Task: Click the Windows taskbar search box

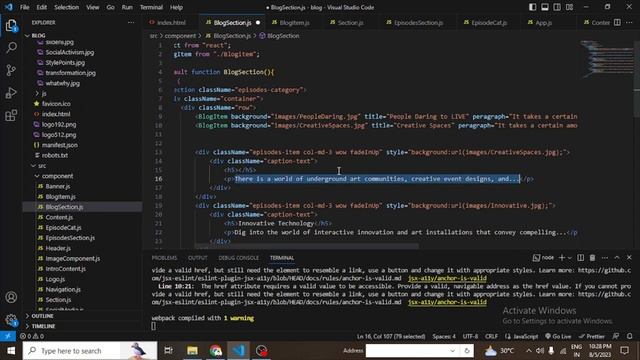Action: (x=90, y=351)
